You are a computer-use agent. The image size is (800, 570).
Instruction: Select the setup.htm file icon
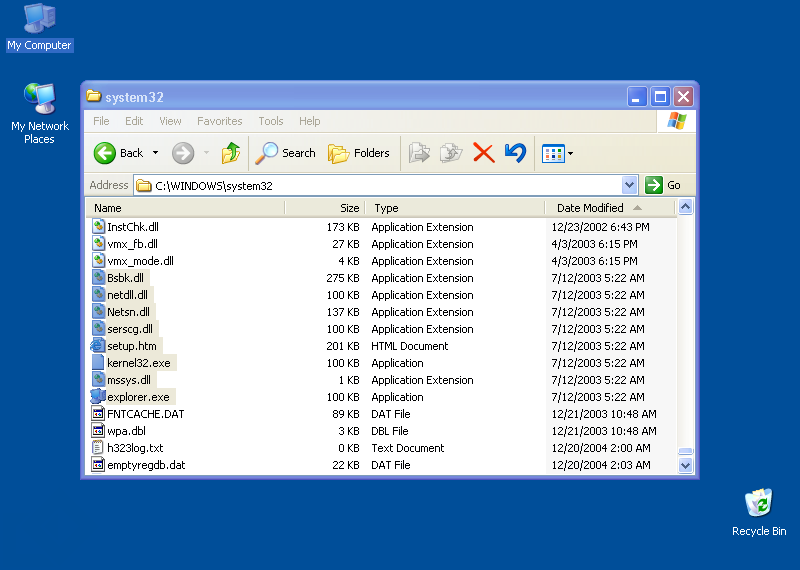point(98,345)
